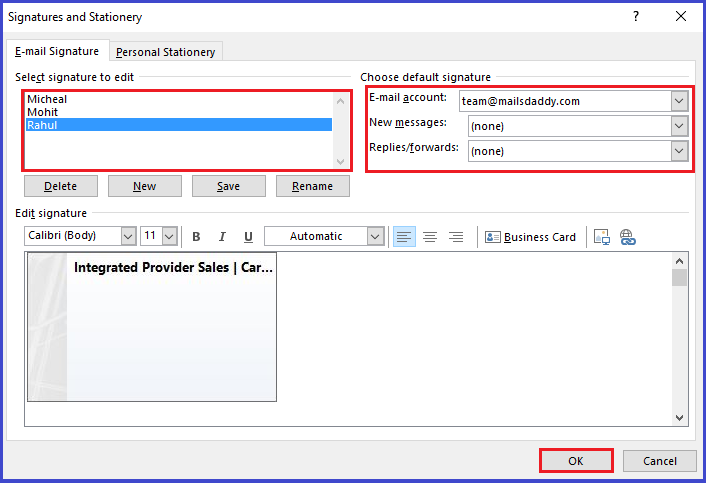The image size is (706, 483).
Task: Switch to the Personal Stationery tab
Action: click(x=165, y=52)
